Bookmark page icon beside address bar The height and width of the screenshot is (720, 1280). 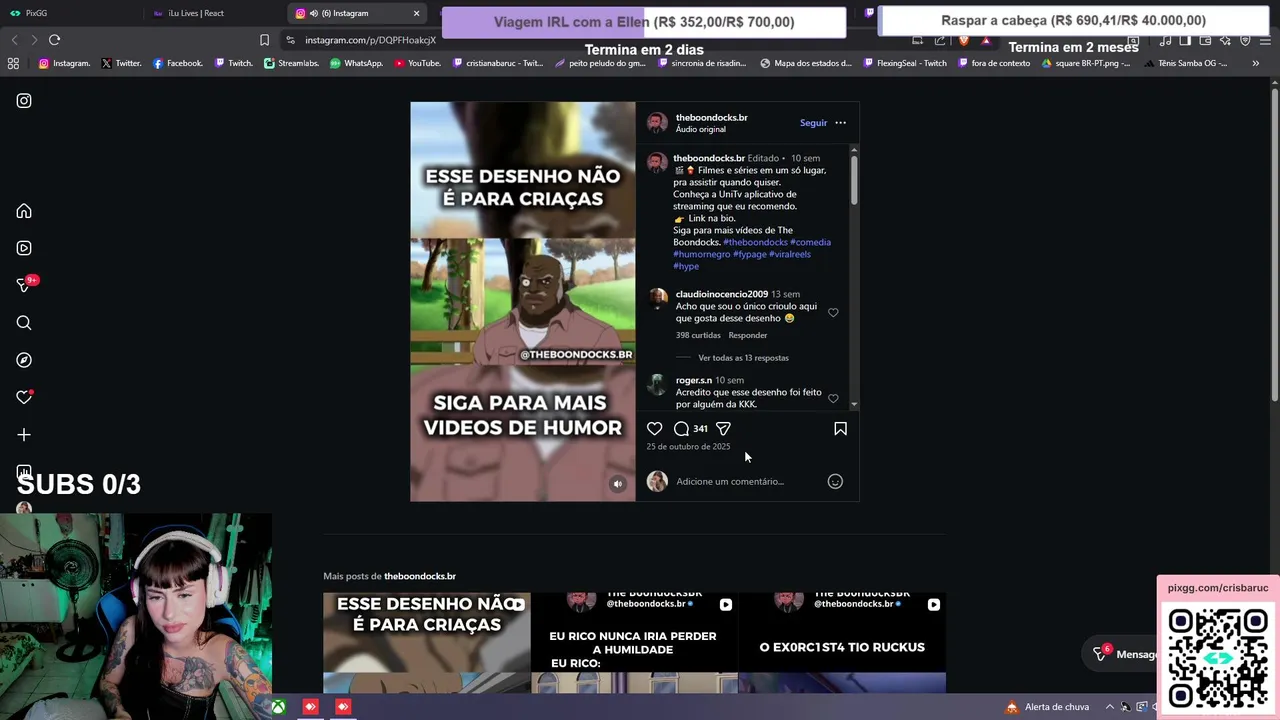click(x=264, y=40)
